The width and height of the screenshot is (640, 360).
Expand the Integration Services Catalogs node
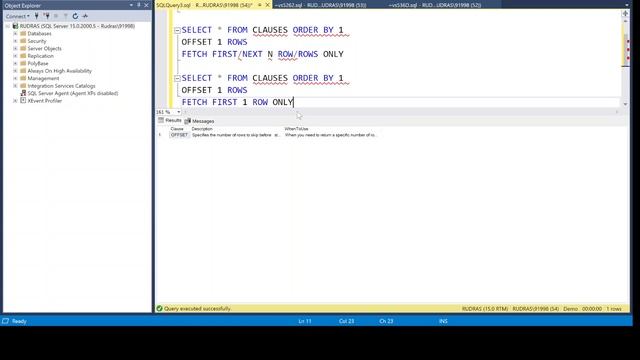[x=15, y=86]
